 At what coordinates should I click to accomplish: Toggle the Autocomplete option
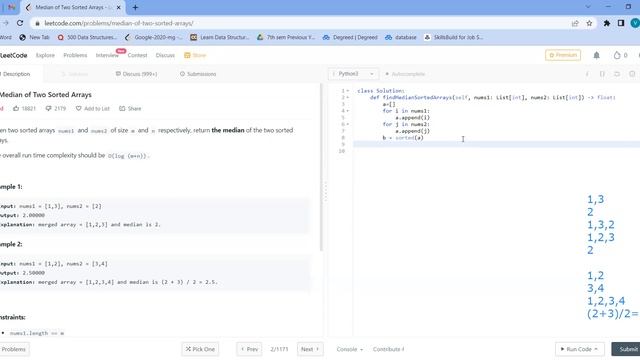[x=405, y=74]
